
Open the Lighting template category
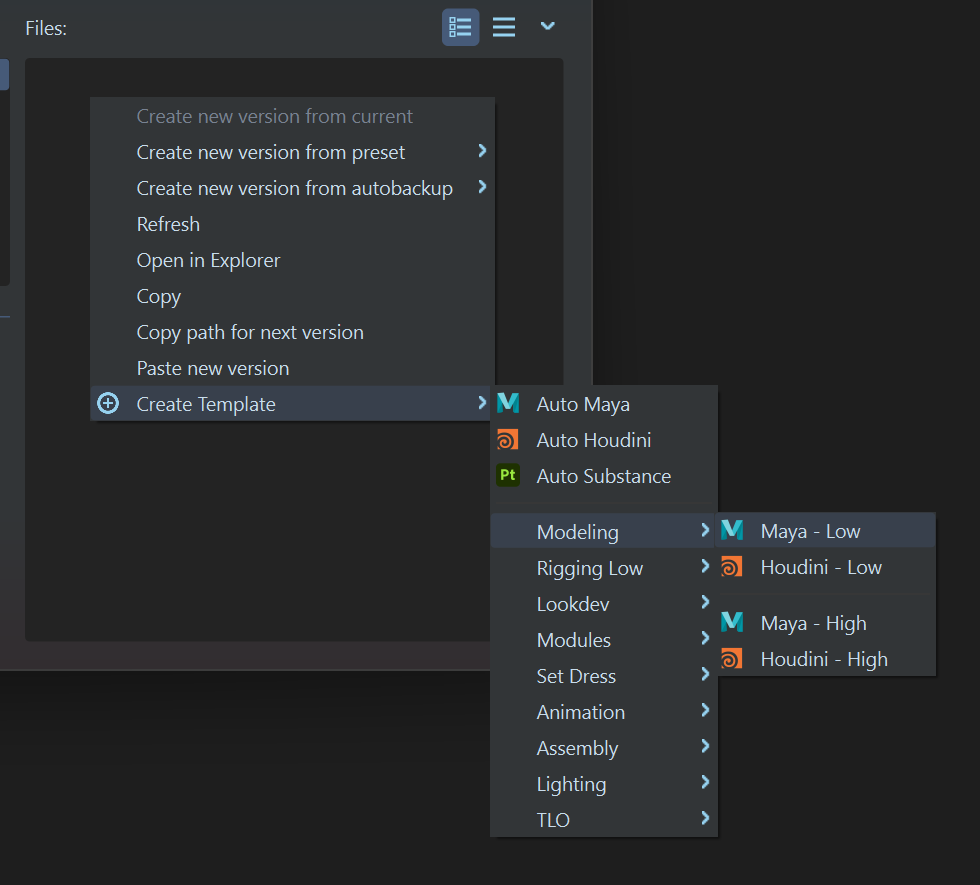click(604, 784)
